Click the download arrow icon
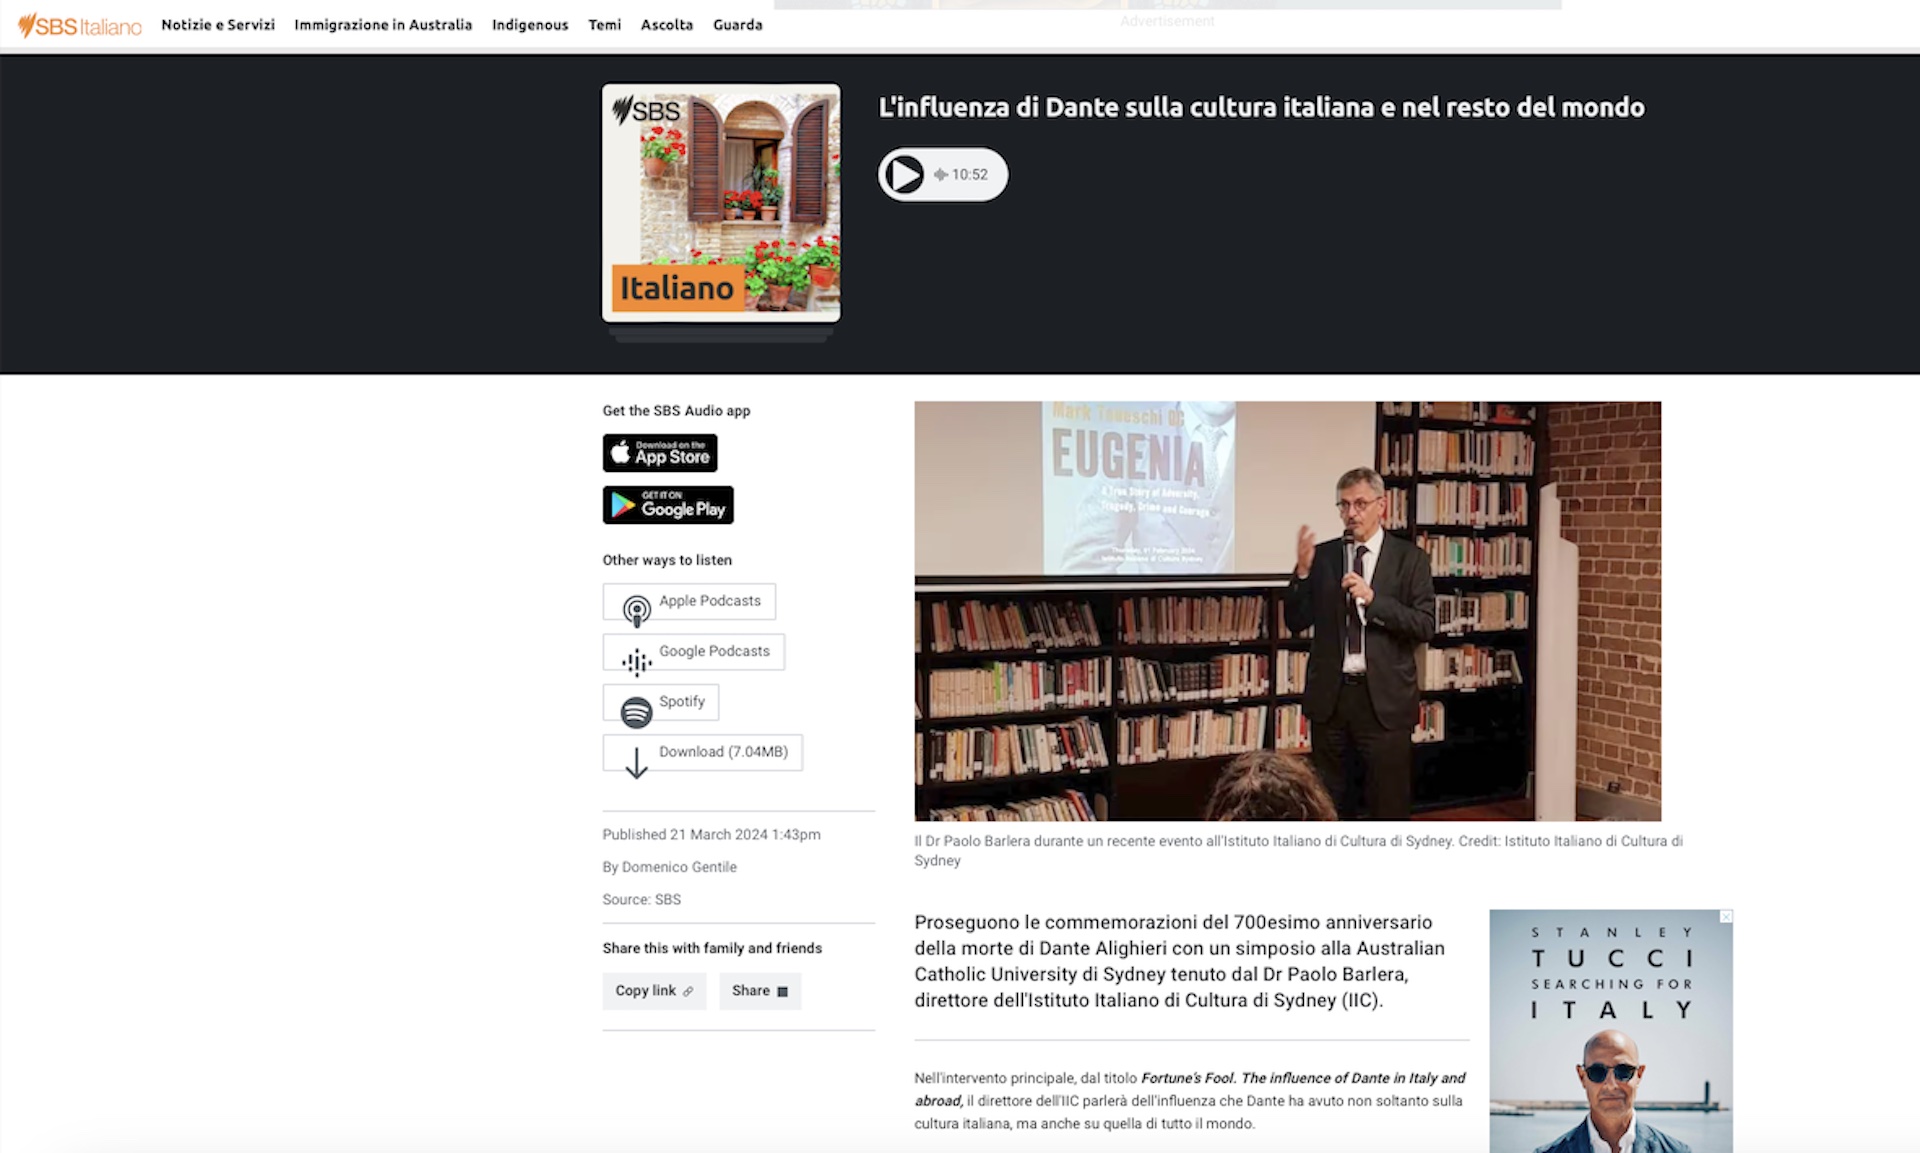This screenshot has width=1920, height=1153. [x=636, y=762]
